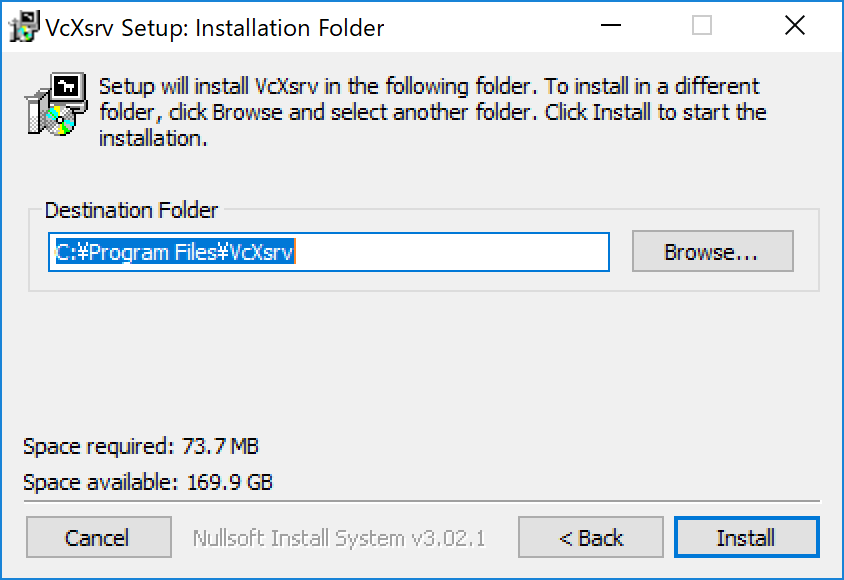This screenshot has height=580, width=844.
Task: Click the Space required 73.7 MB text
Action: 140,446
